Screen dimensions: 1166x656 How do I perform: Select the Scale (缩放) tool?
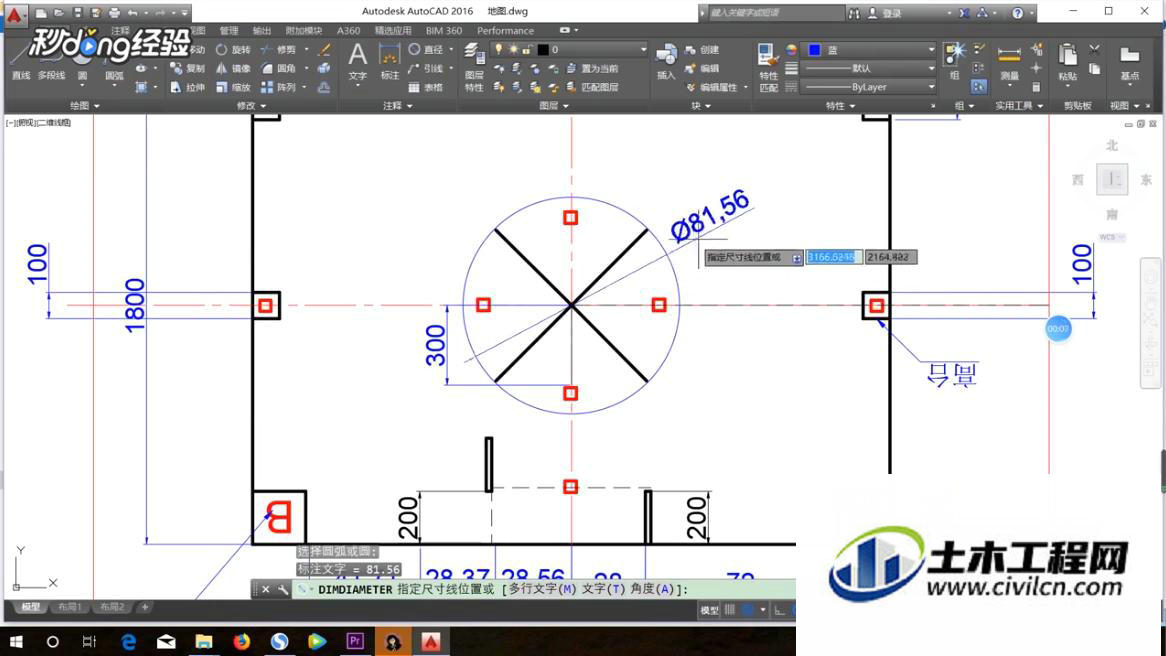(233, 87)
